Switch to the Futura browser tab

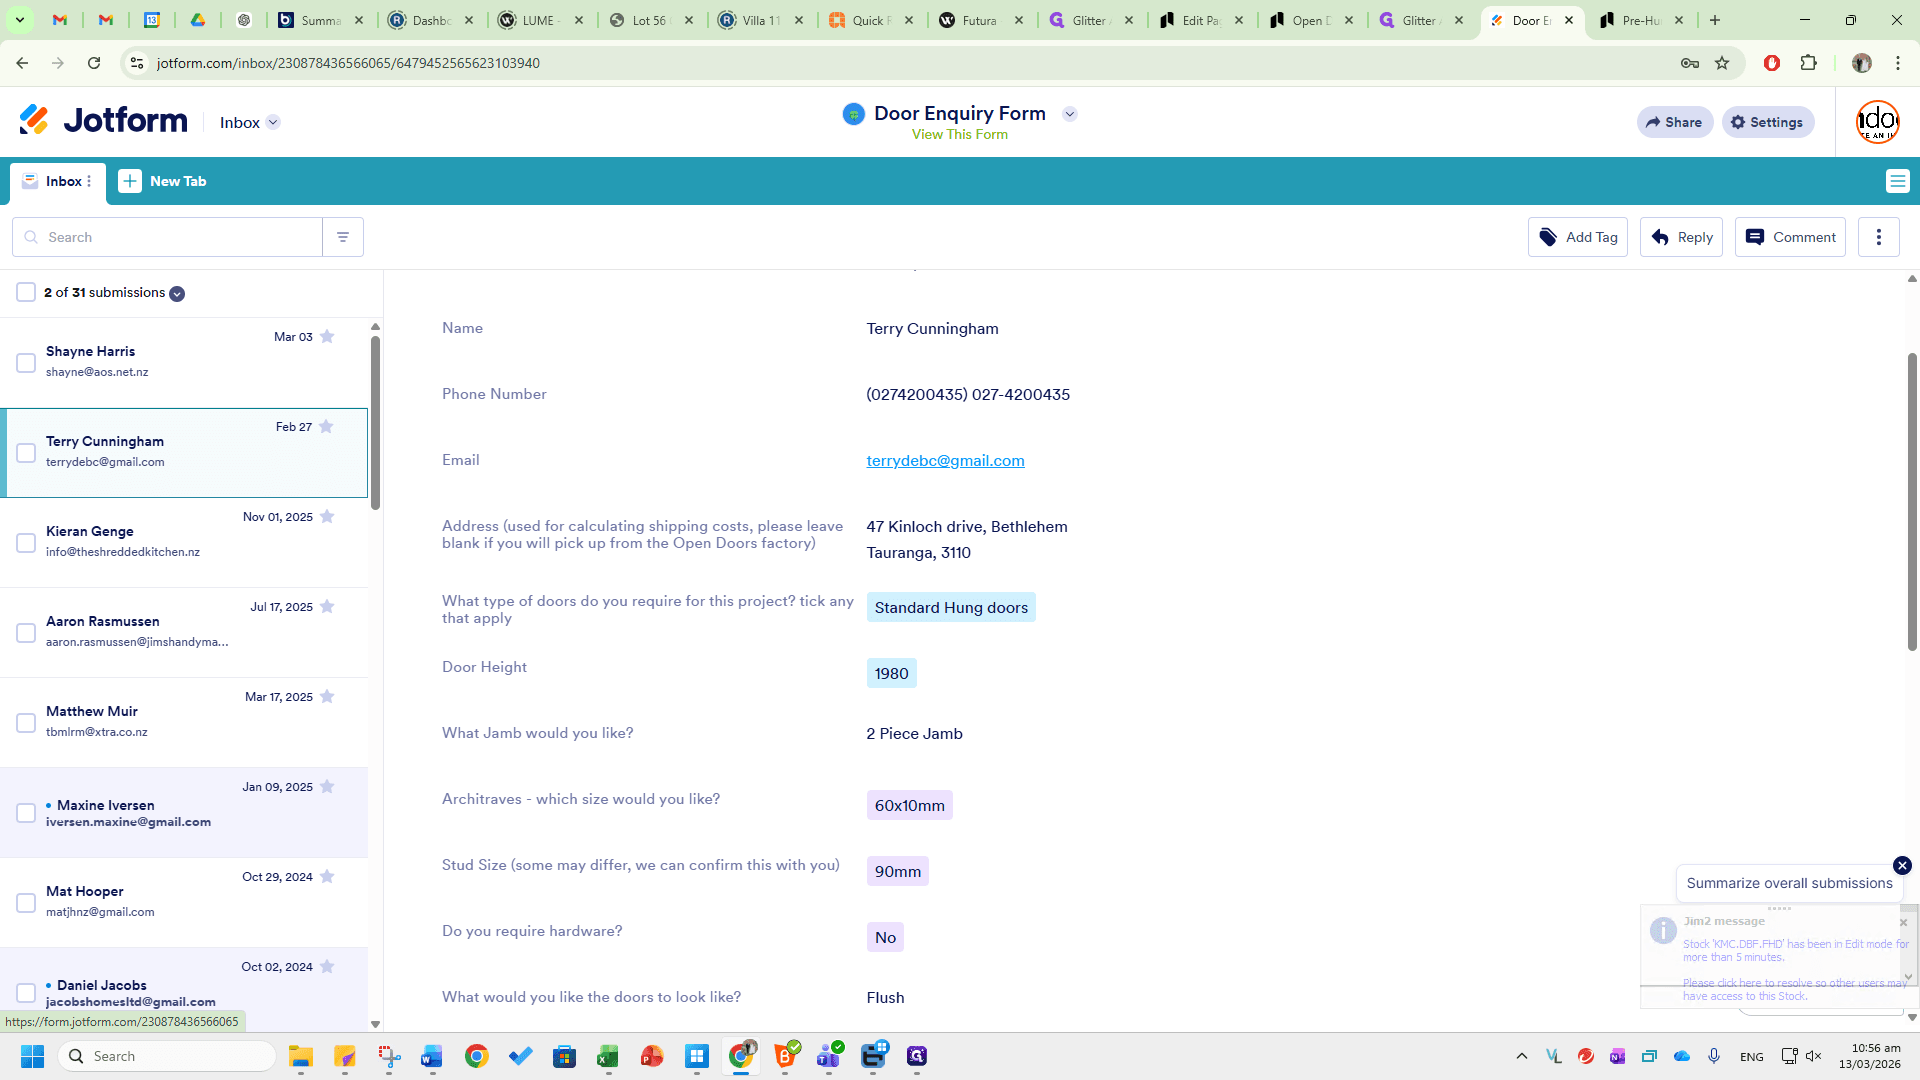coord(981,20)
